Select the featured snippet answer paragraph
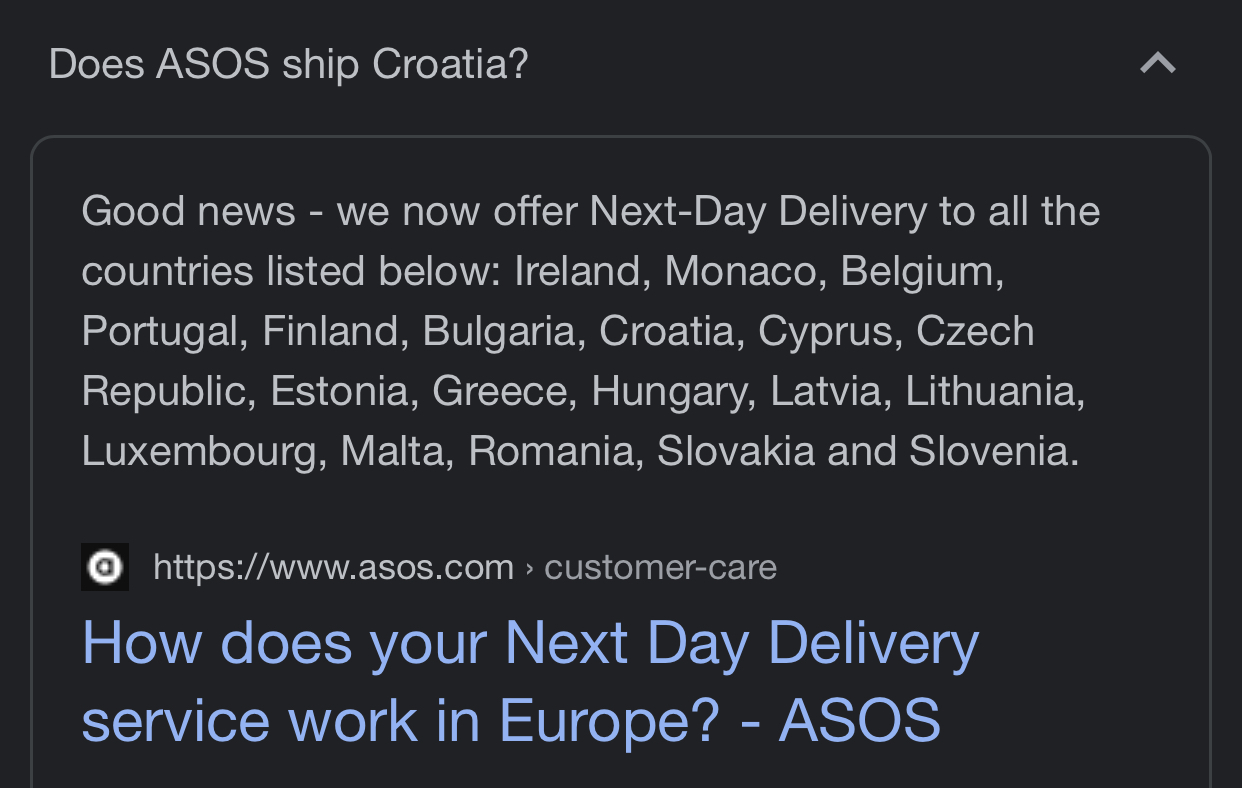 pos(591,331)
